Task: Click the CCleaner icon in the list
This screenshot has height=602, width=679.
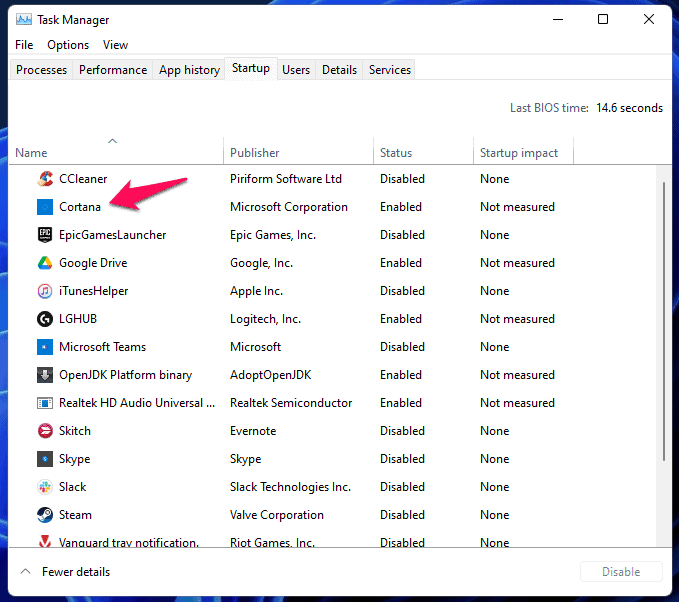Action: pyautogui.click(x=45, y=179)
